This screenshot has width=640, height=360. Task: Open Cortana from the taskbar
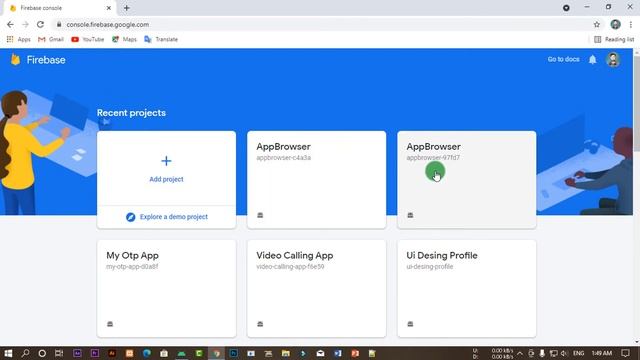(42, 353)
